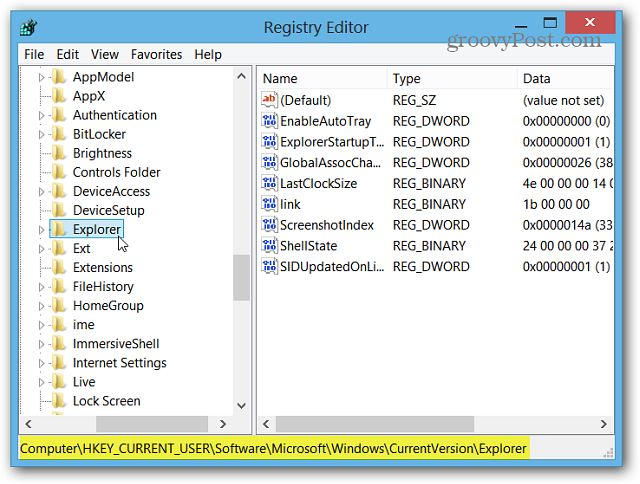This screenshot has width=640, height=484.
Task: Expand the FileHistory key
Action: click(41, 287)
